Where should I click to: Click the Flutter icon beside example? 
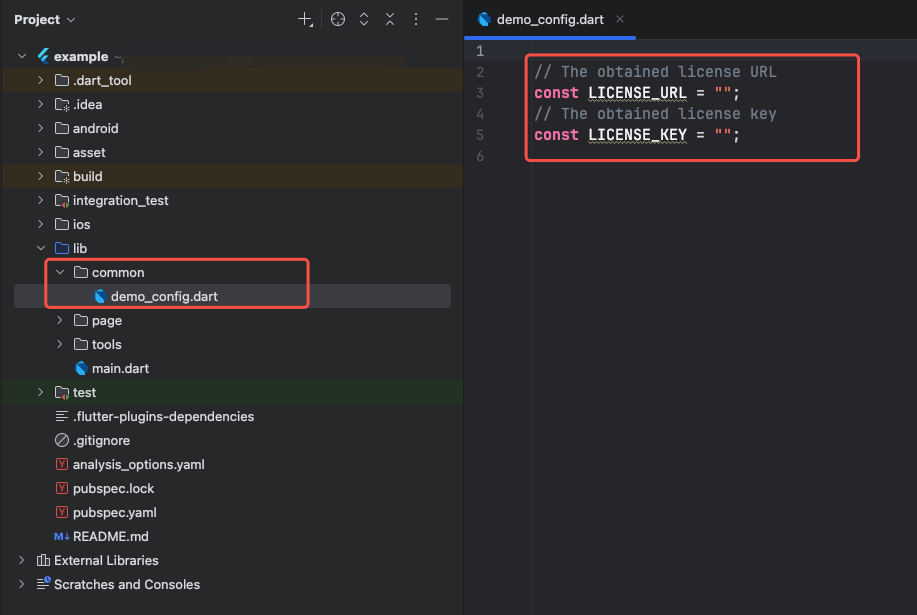[43, 57]
